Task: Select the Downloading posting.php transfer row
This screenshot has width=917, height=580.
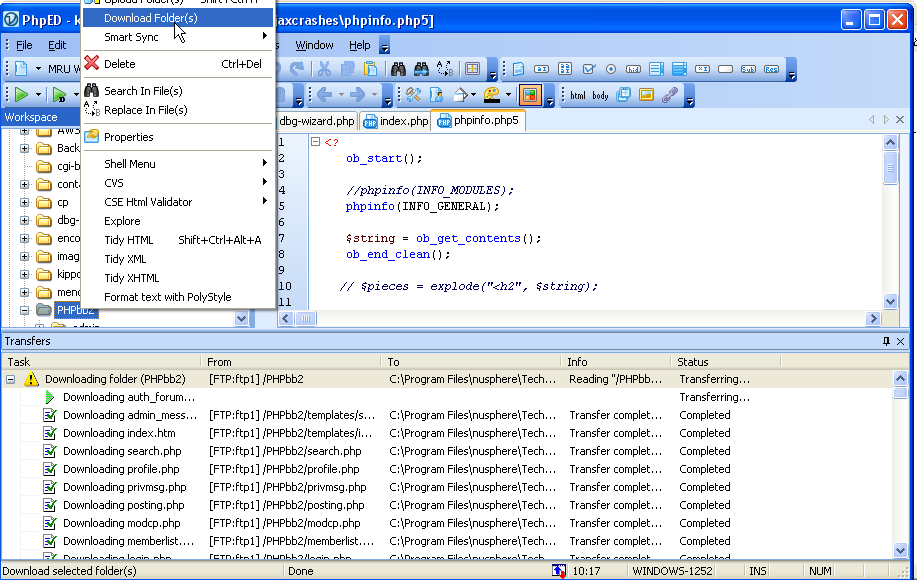Action: 447,505
